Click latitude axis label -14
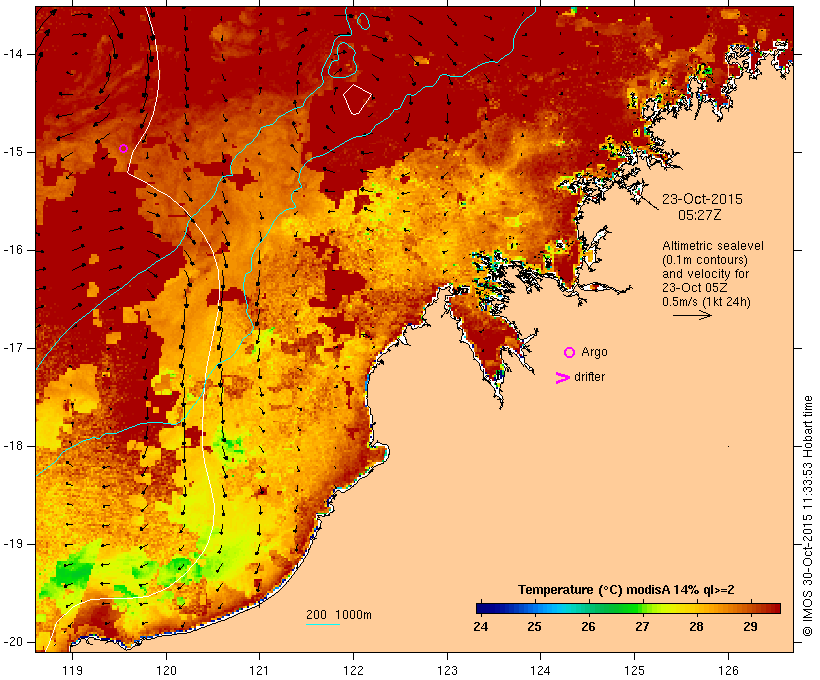Viewport: 820px width, 680px height. pos(13,54)
